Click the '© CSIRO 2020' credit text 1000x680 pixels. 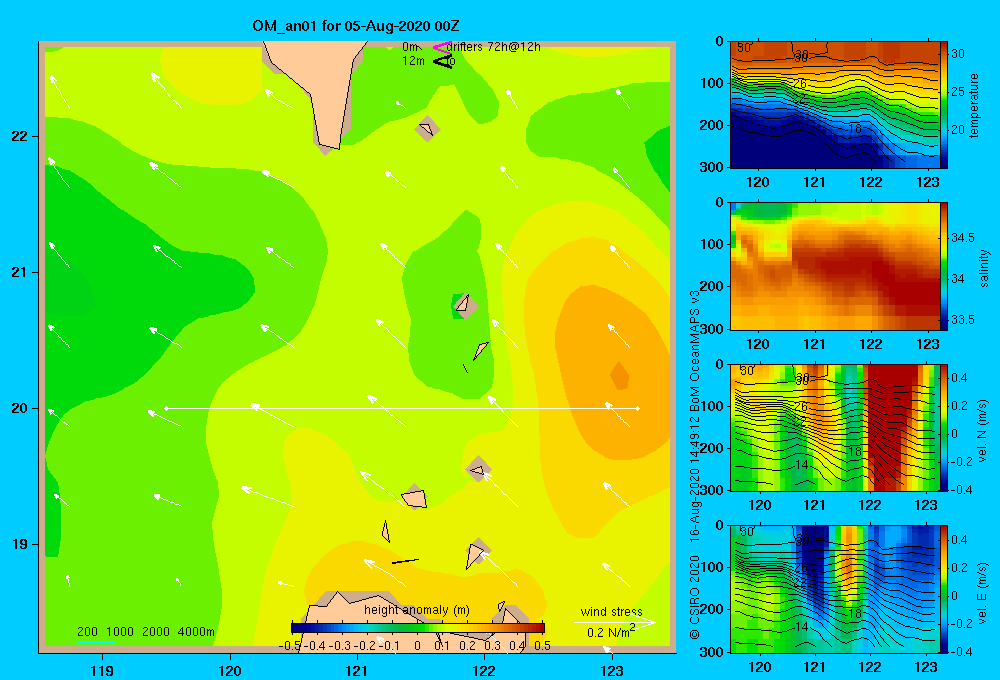pyautogui.click(x=696, y=597)
